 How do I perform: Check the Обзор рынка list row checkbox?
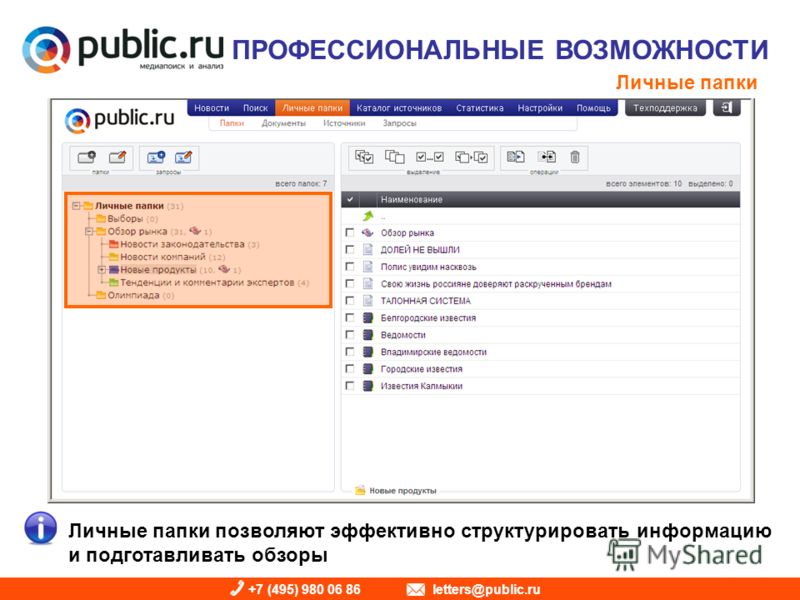coord(349,233)
